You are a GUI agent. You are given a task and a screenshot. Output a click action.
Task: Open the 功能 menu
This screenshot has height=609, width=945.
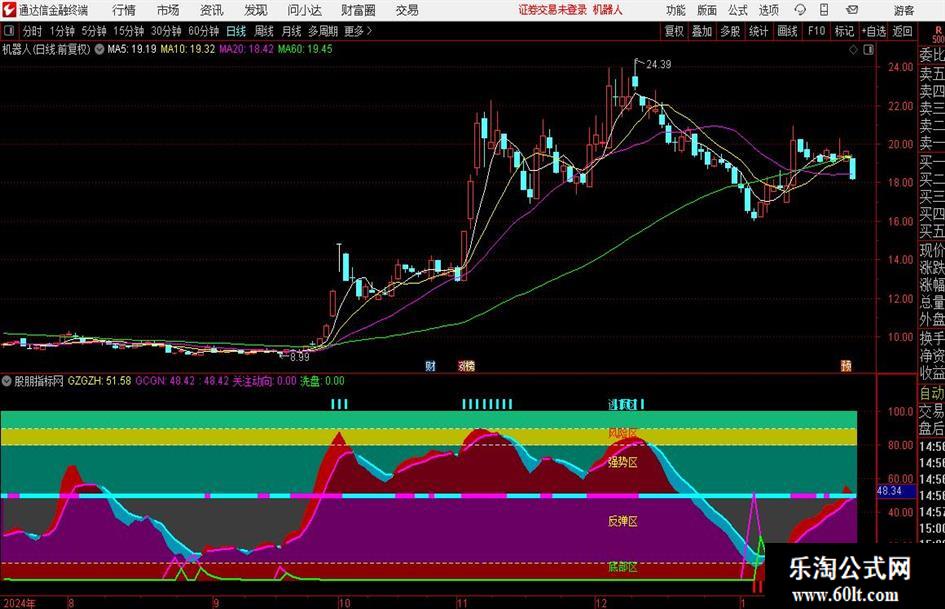(x=676, y=10)
